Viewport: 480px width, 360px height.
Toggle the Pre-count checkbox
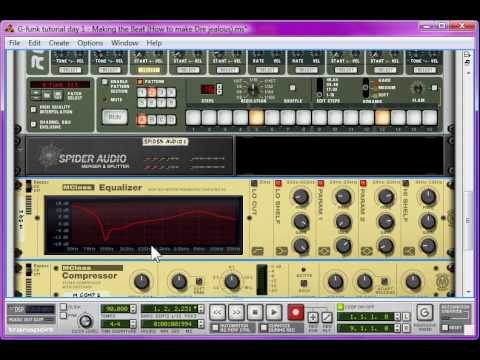pyautogui.click(x=63, y=315)
